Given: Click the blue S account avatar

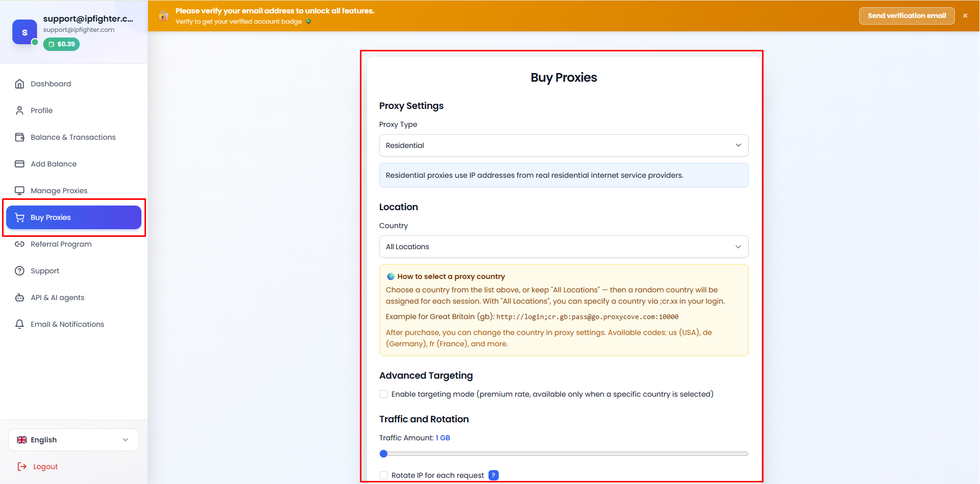Looking at the screenshot, I should pos(24,32).
